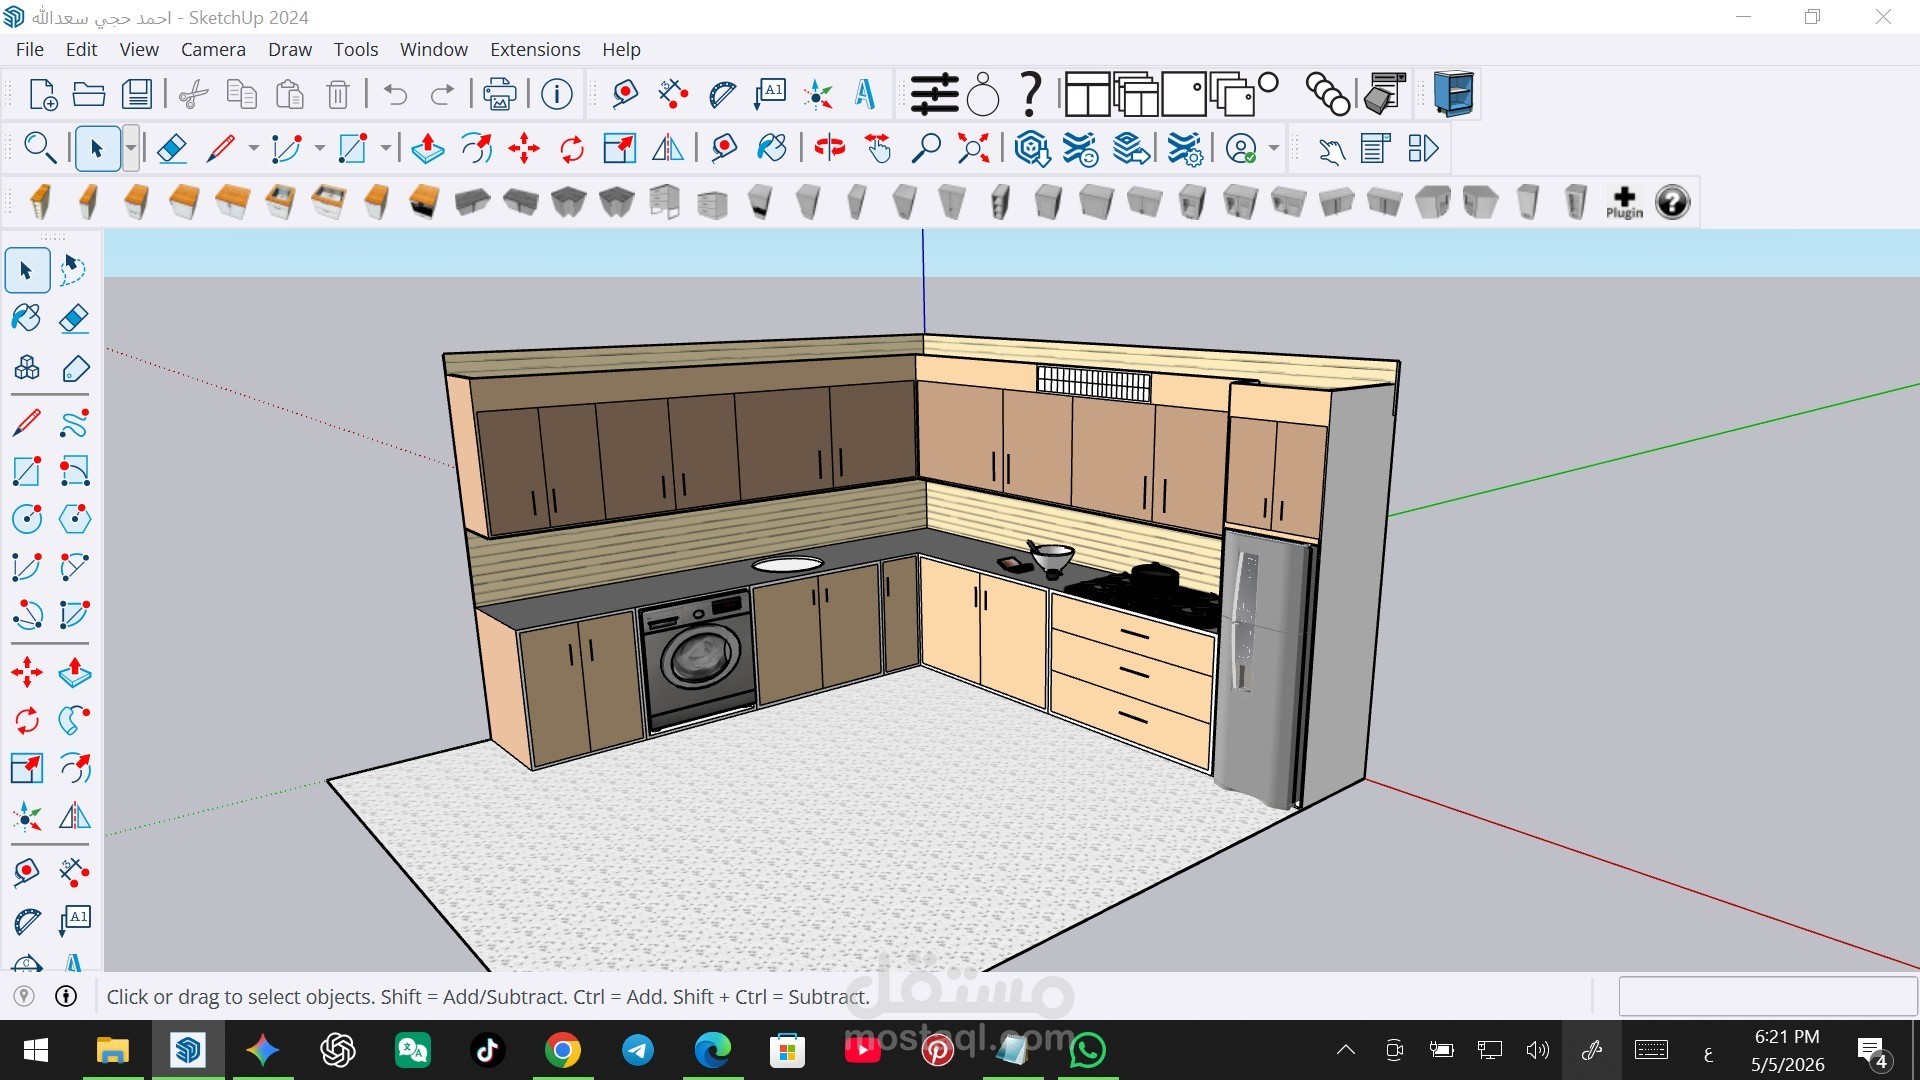Viewport: 1920px width, 1080px height.
Task: Open the notification center icon
Action: click(x=1872, y=1051)
